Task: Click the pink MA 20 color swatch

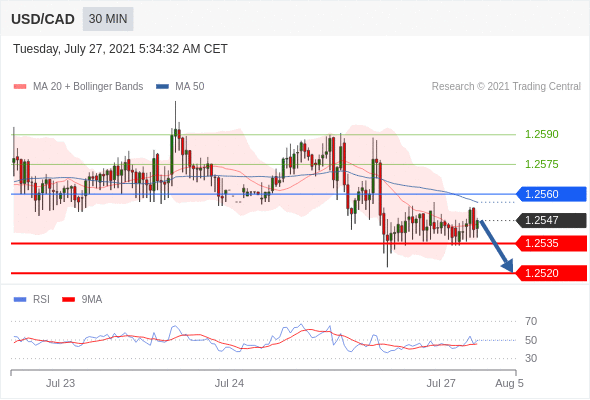Action: point(20,87)
